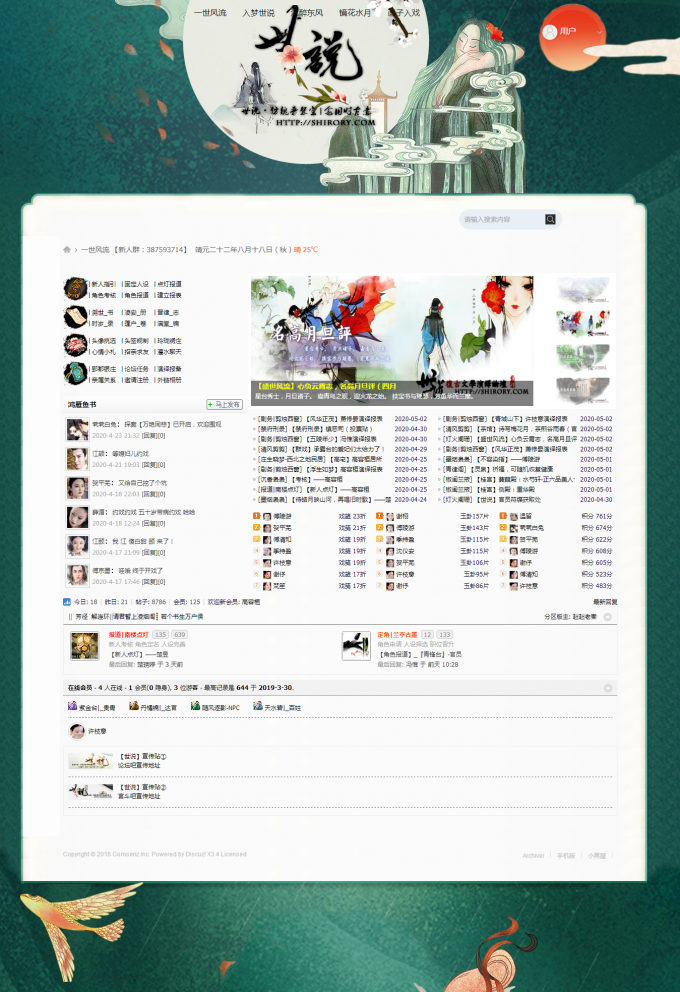This screenshot has height=992, width=680.
Task: Open the Archiver footer link
Action: coord(533,855)
